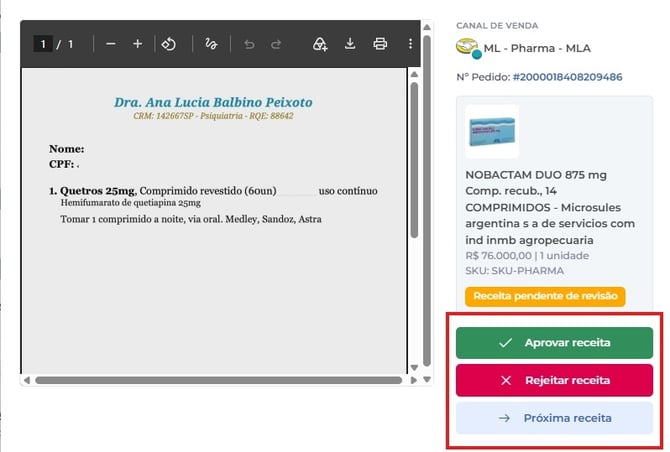The height and width of the screenshot is (452, 670).
Task: Click the add-to-Drive icon in PDF toolbar
Action: coord(320,44)
